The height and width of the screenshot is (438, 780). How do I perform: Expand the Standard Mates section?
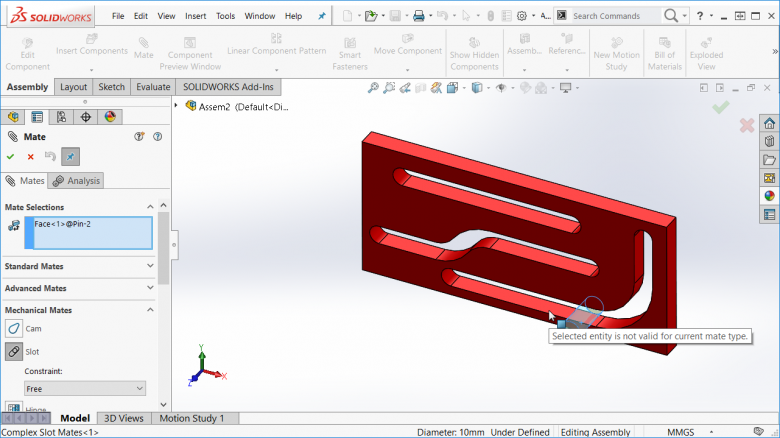[x=150, y=266]
